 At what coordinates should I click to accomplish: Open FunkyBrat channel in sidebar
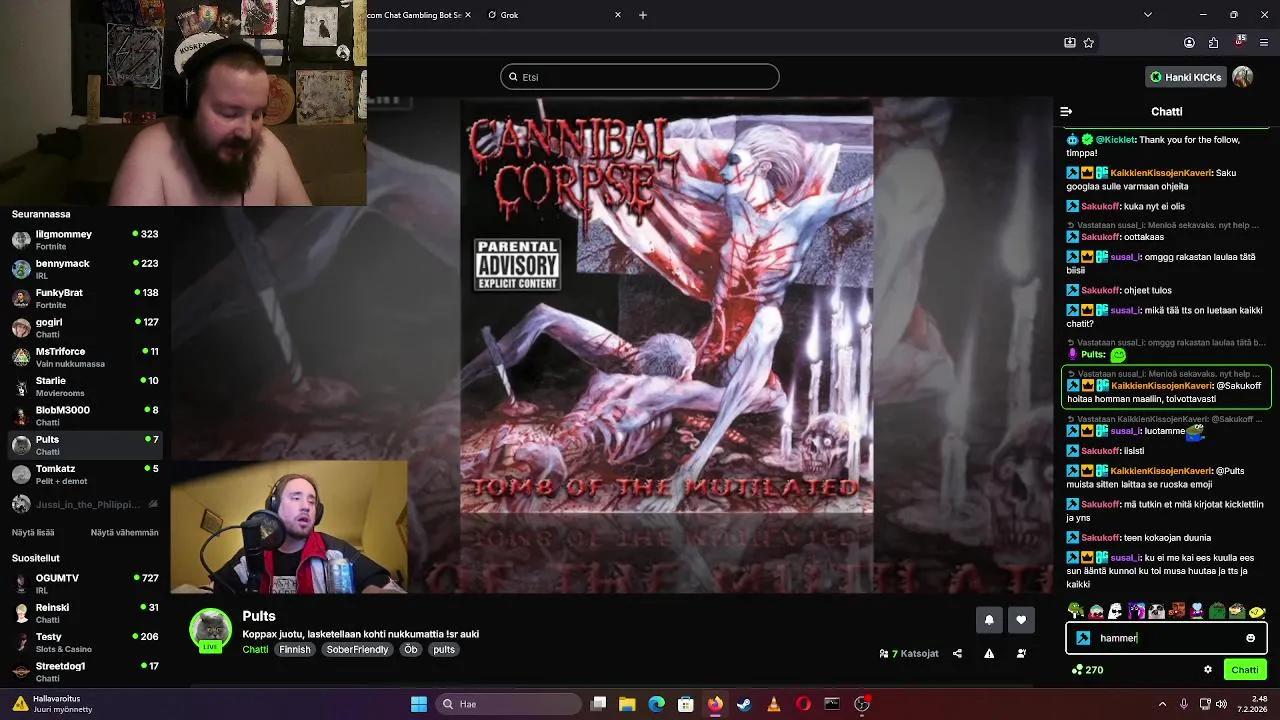pos(85,299)
